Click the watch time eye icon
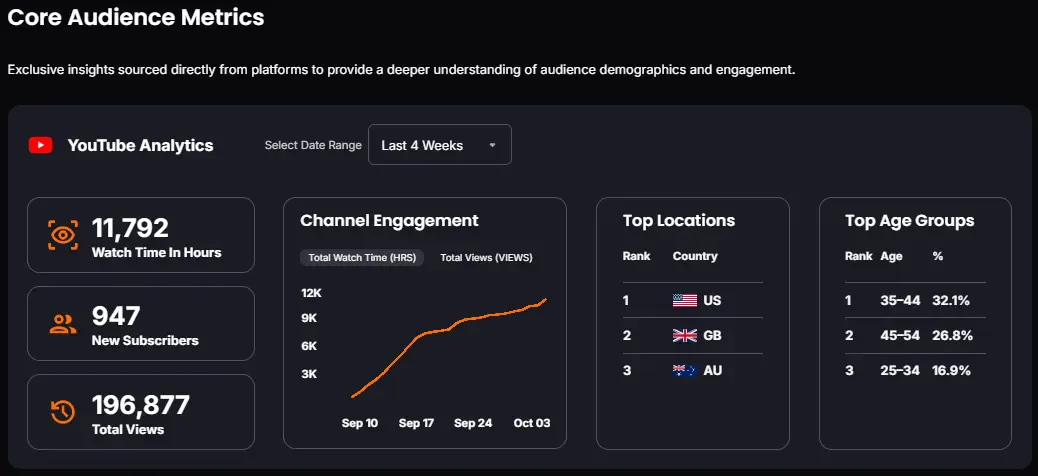The image size is (1038, 476). (x=63, y=235)
